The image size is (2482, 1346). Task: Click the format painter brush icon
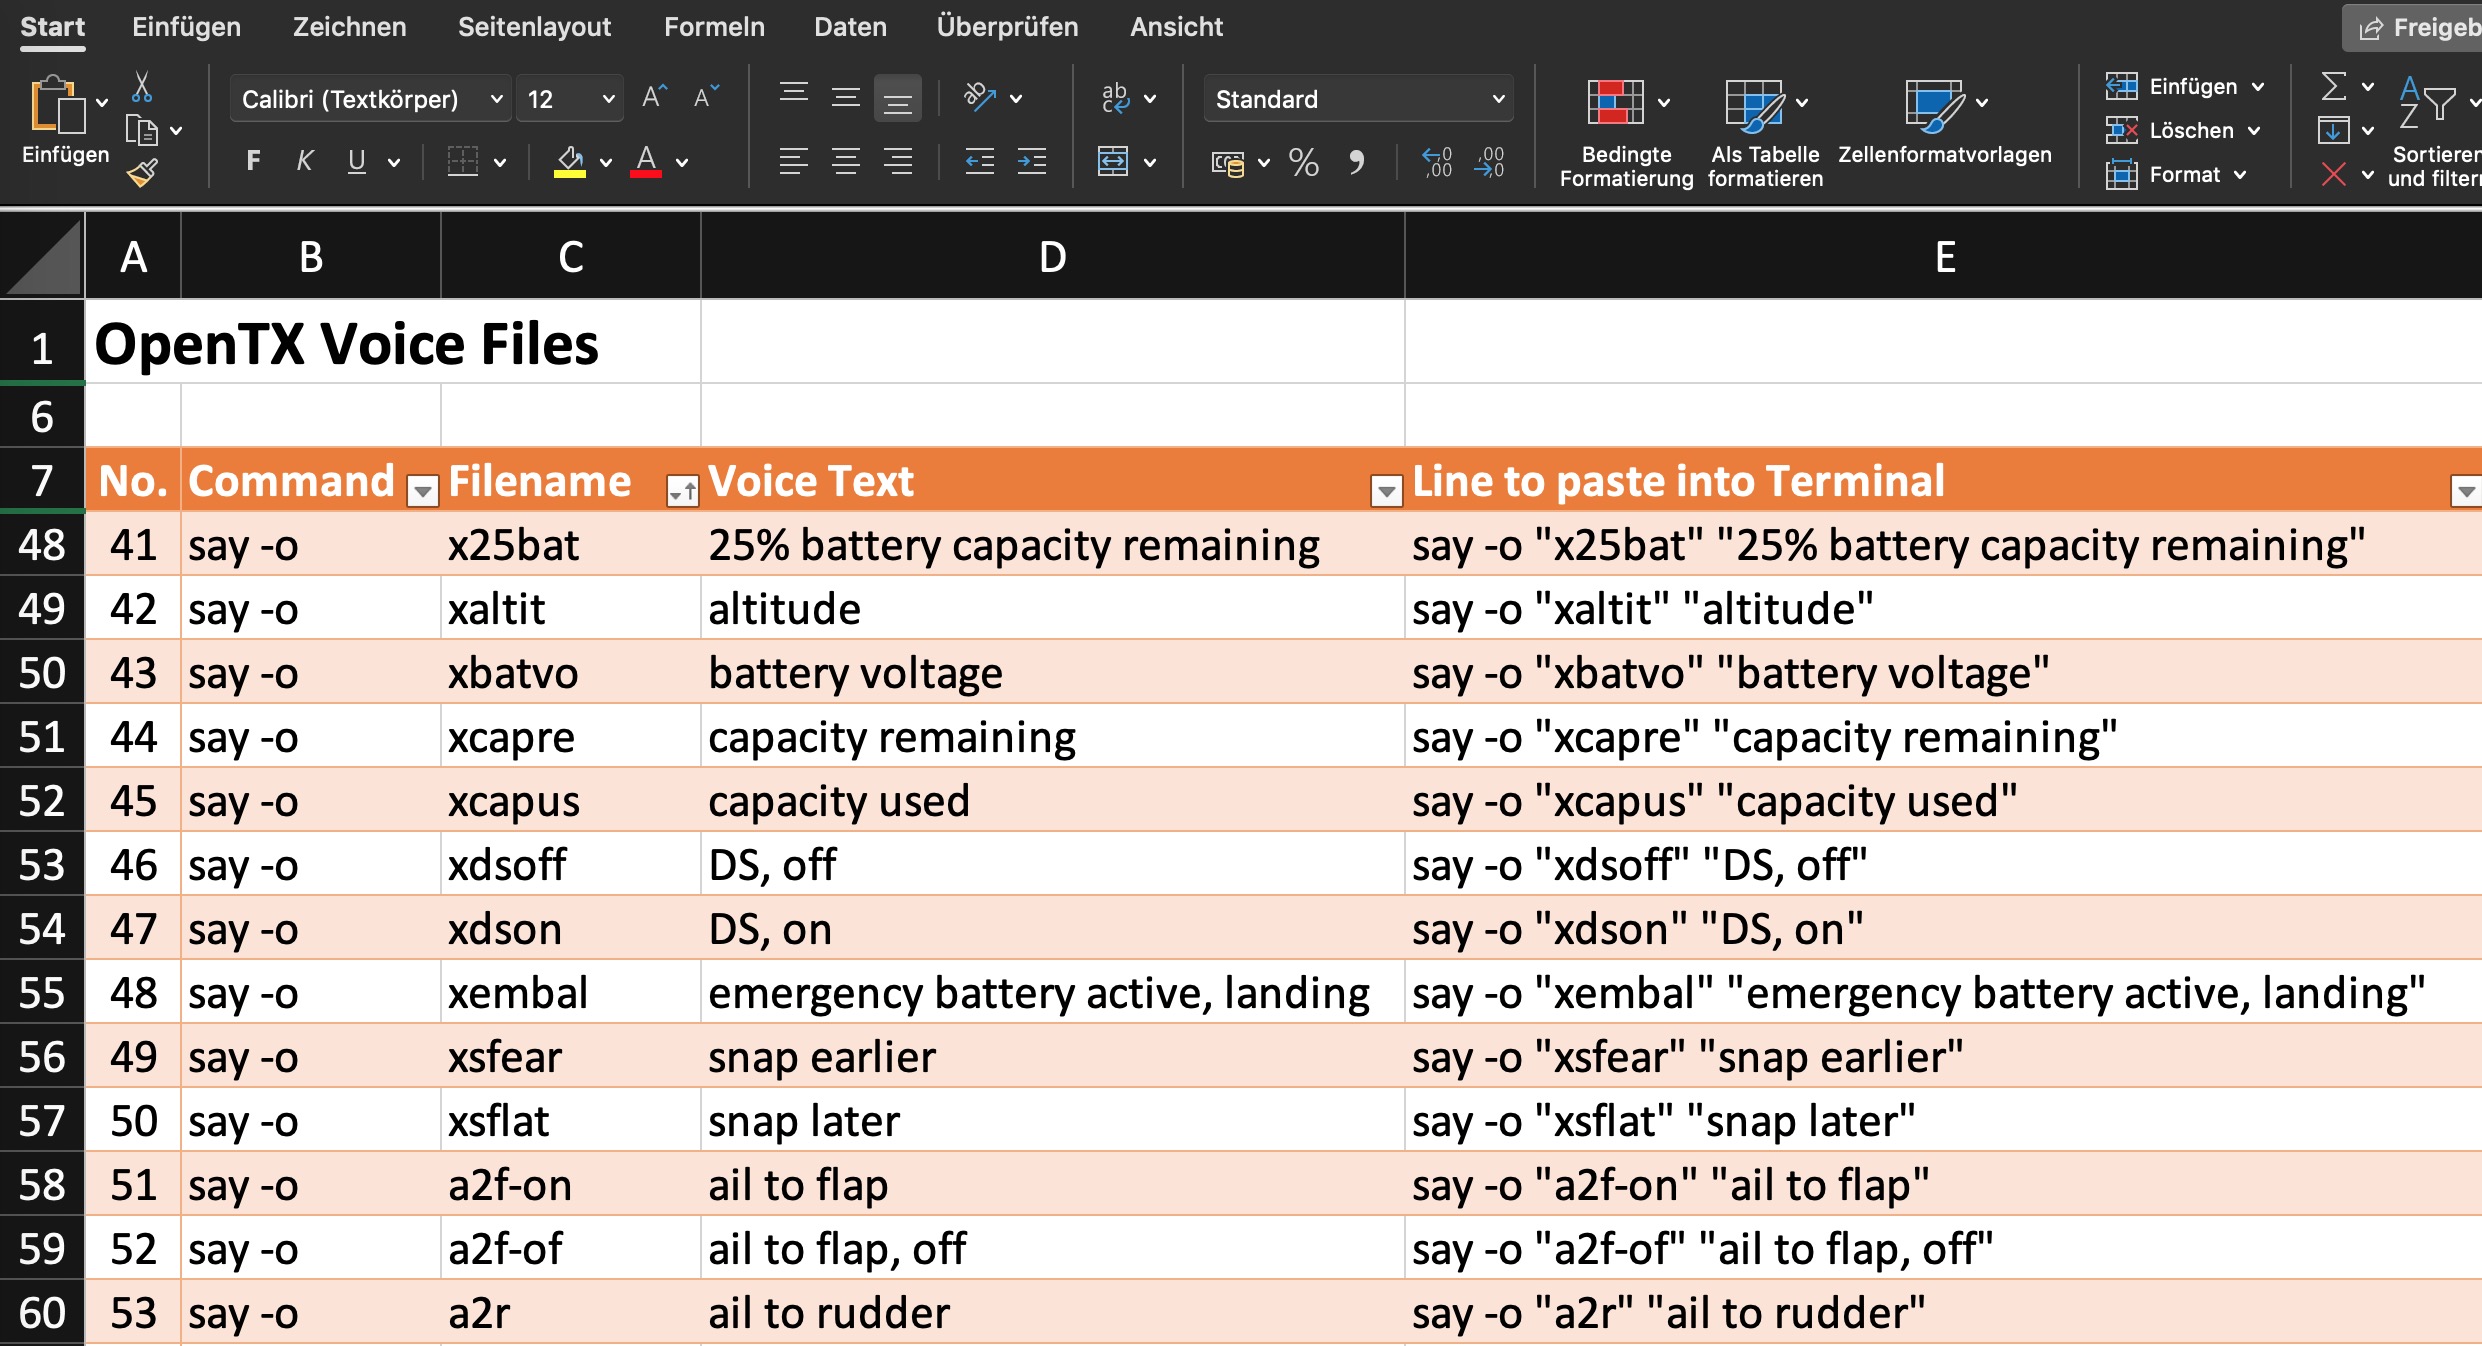(x=142, y=174)
